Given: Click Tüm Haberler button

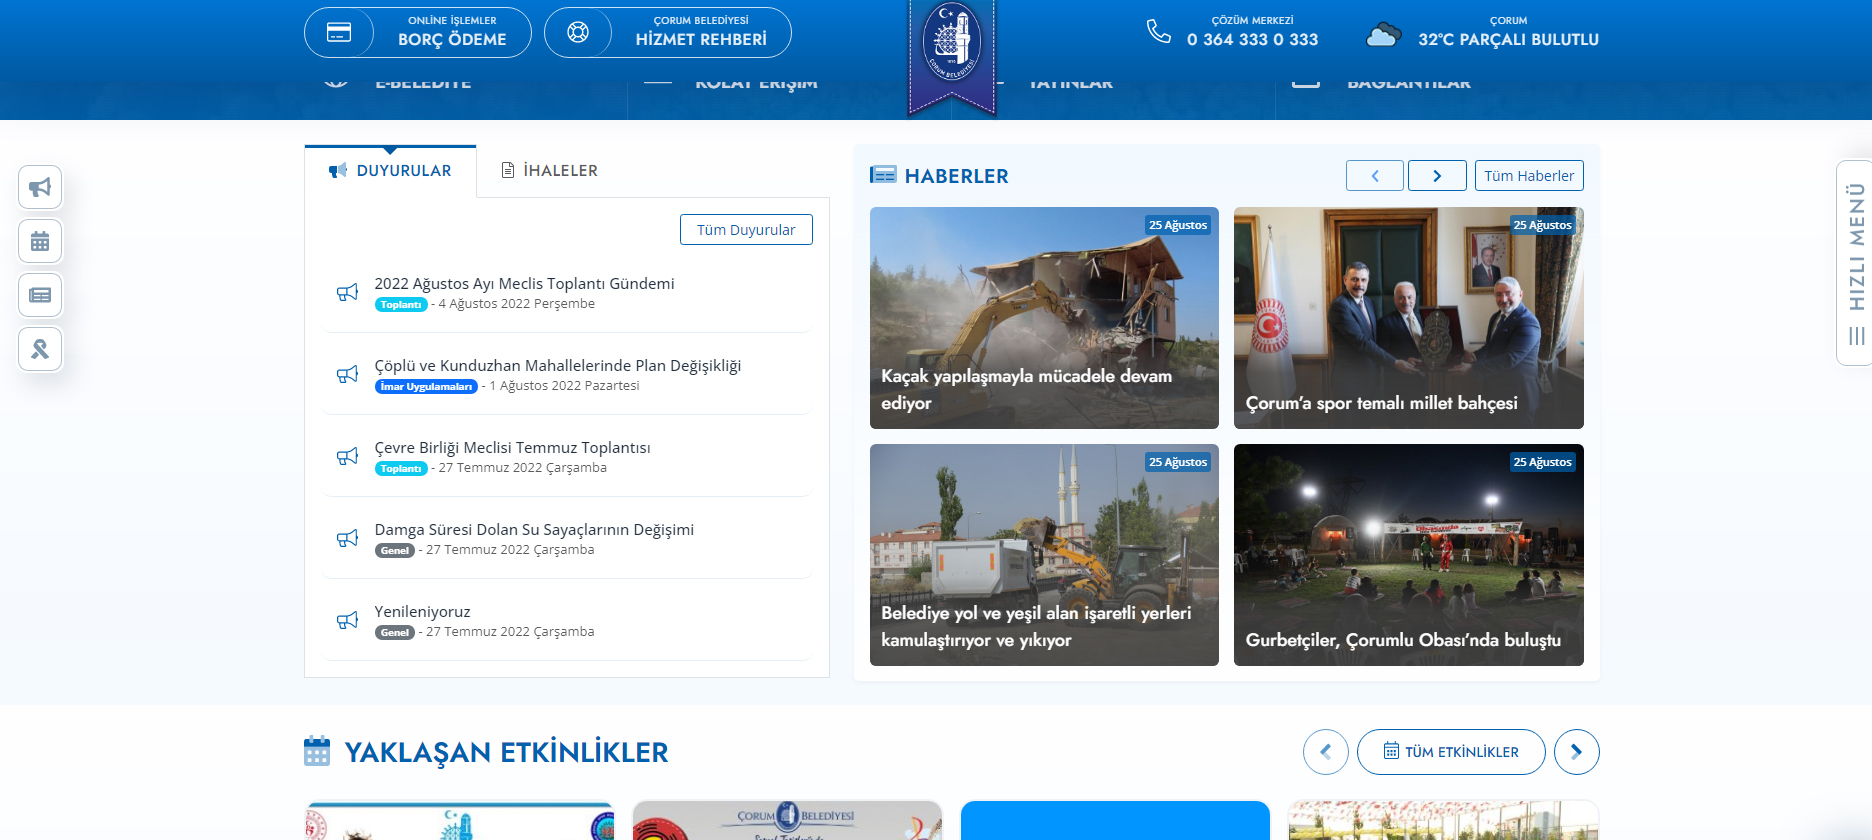Looking at the screenshot, I should (1529, 176).
